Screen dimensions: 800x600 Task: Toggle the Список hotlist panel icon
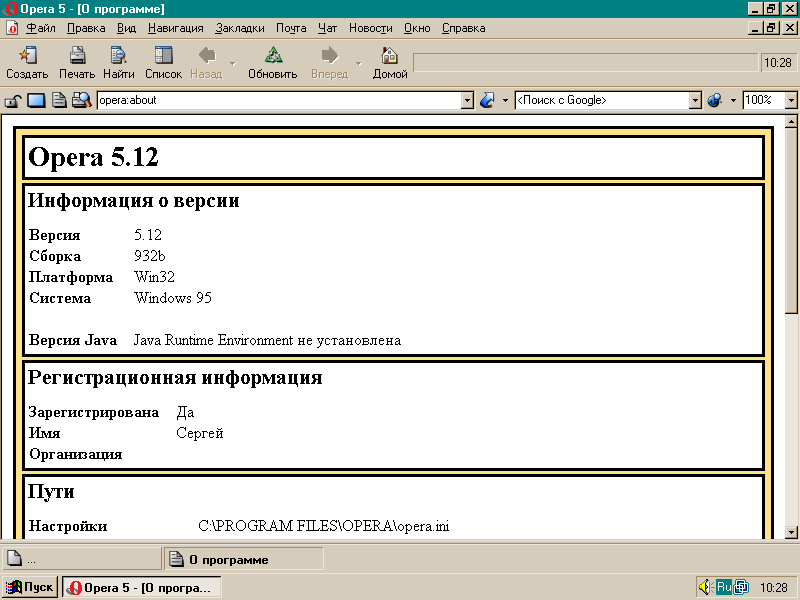coord(163,56)
